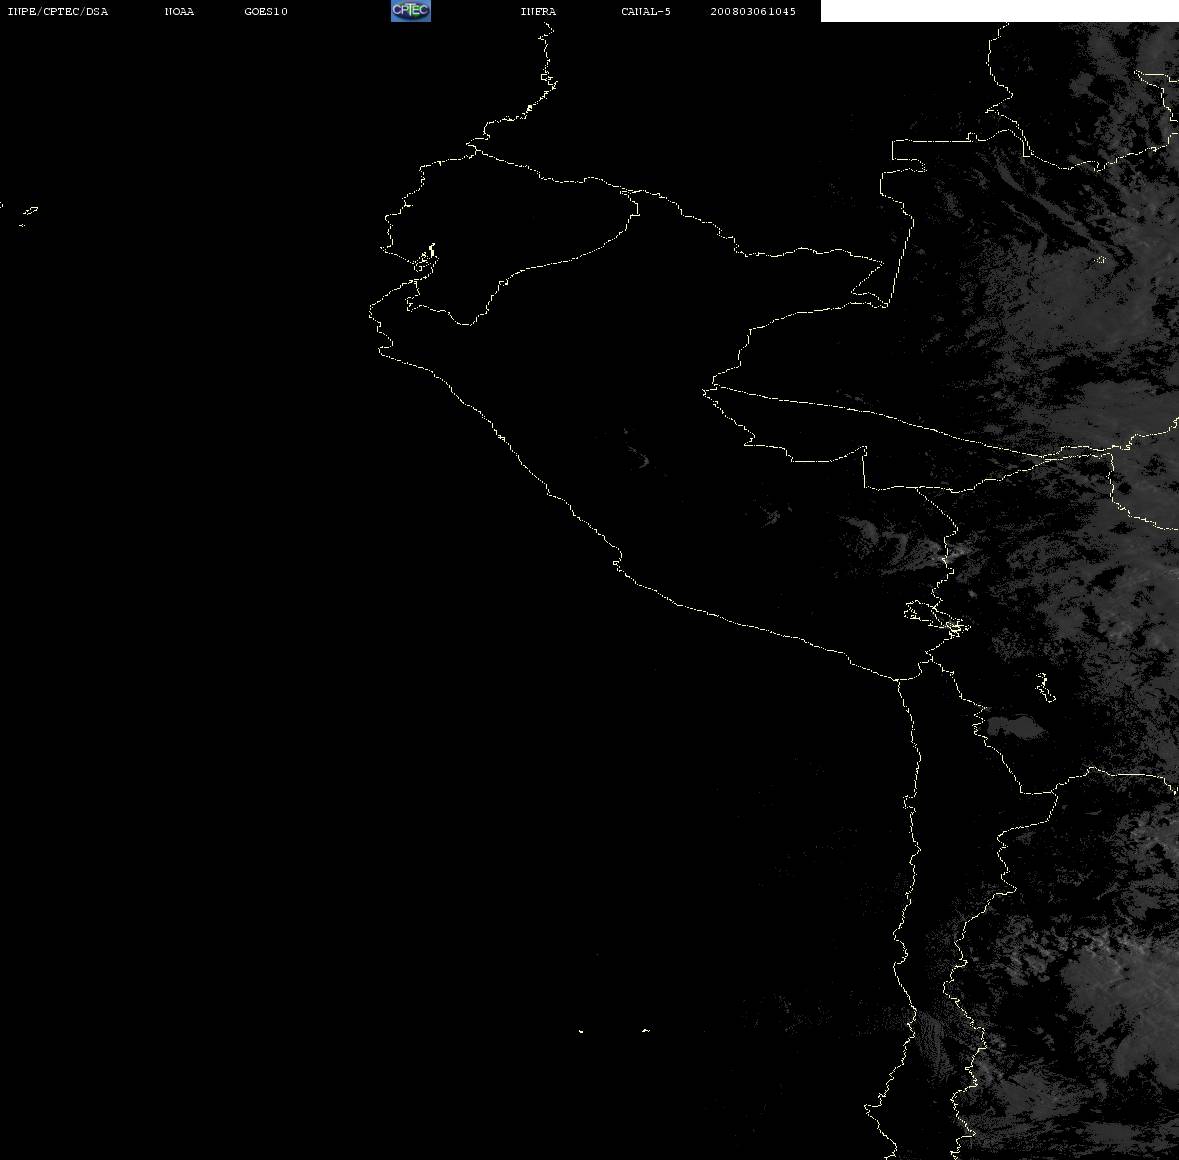Screen dimensions: 1179x1160
Task: Select the INPE/CPTEC/DSA header label
Action: 57,11
